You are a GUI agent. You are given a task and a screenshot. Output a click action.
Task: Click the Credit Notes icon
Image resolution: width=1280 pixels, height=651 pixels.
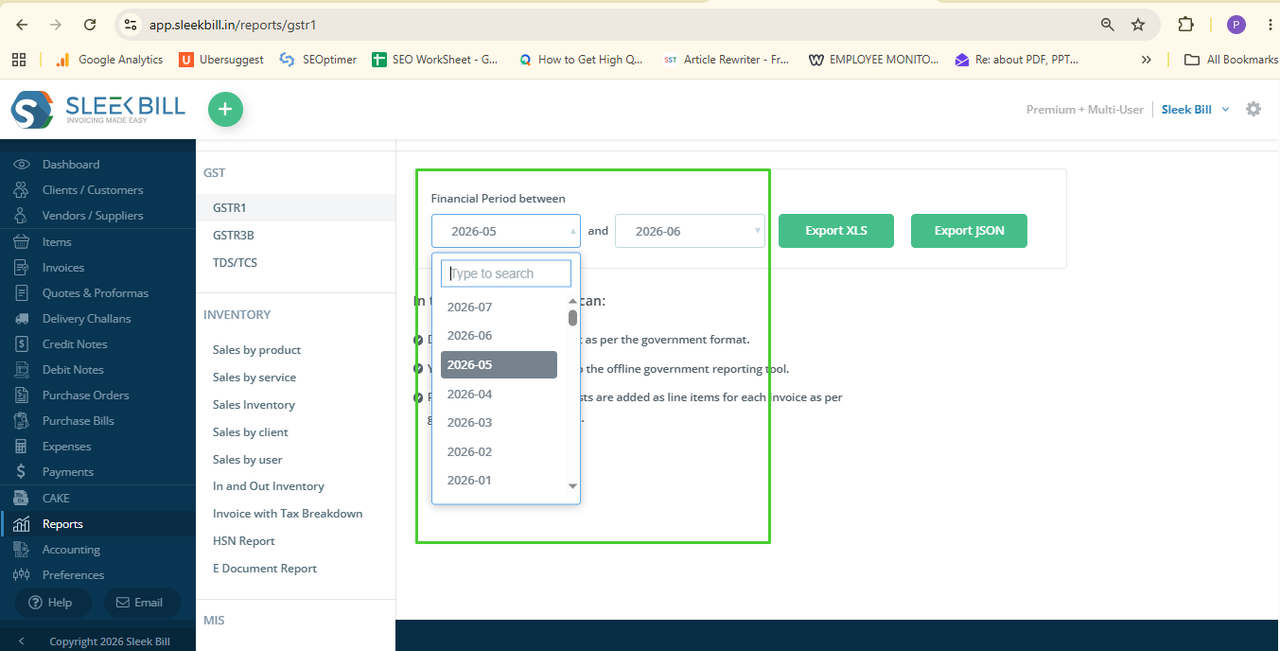tap(21, 344)
